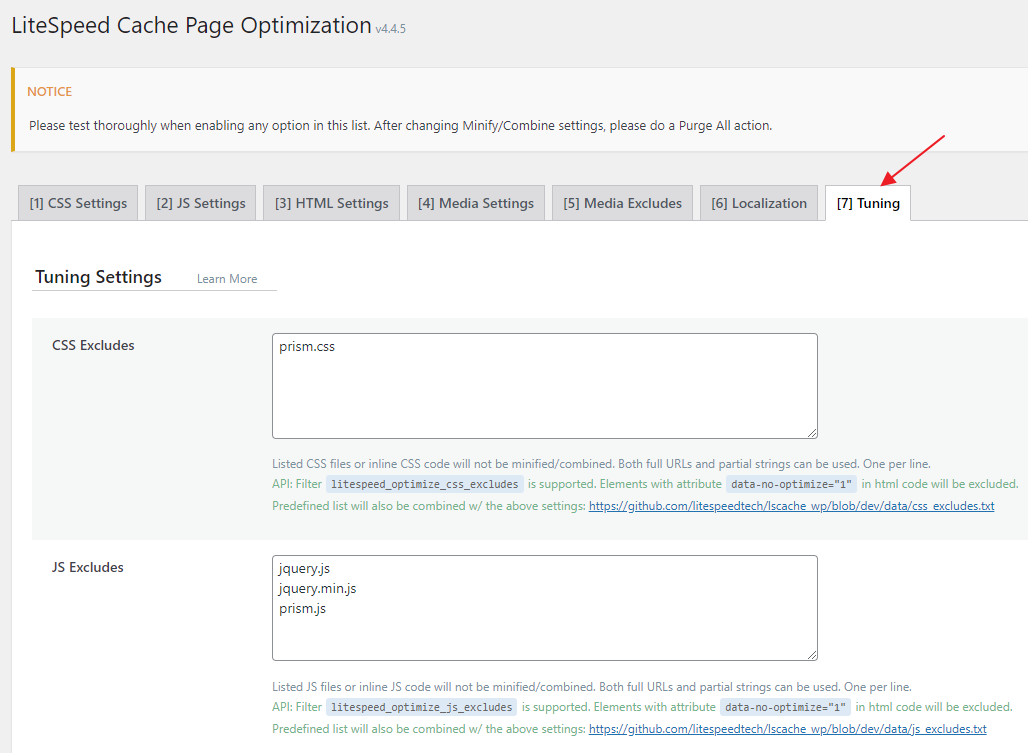Open the js_excludes.txt GitHub link

[787, 729]
